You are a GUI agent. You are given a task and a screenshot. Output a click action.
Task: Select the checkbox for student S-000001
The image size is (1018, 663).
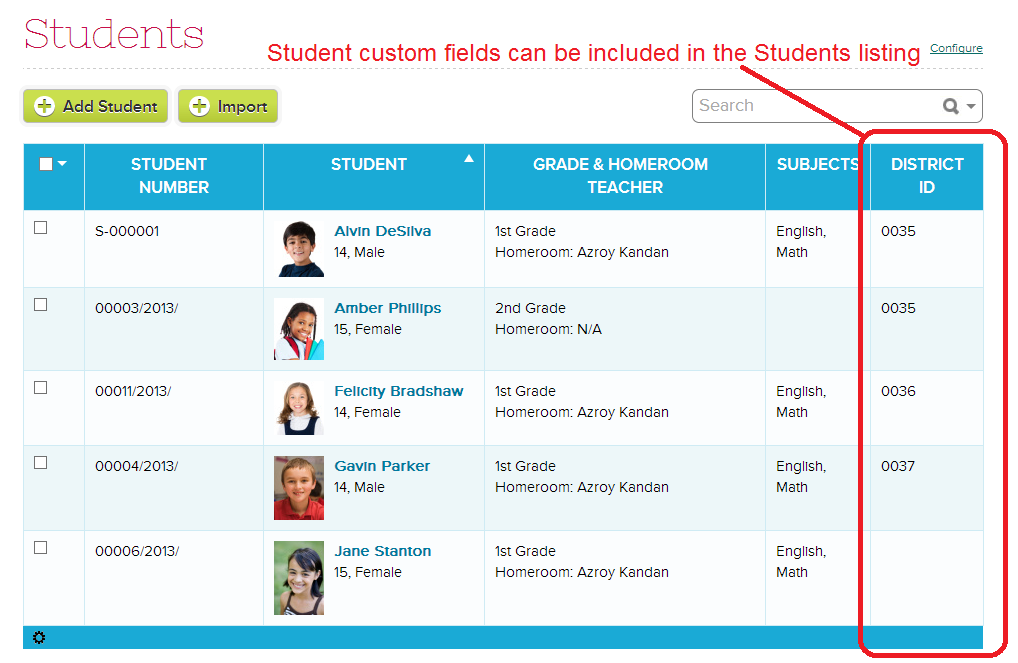[x=41, y=228]
